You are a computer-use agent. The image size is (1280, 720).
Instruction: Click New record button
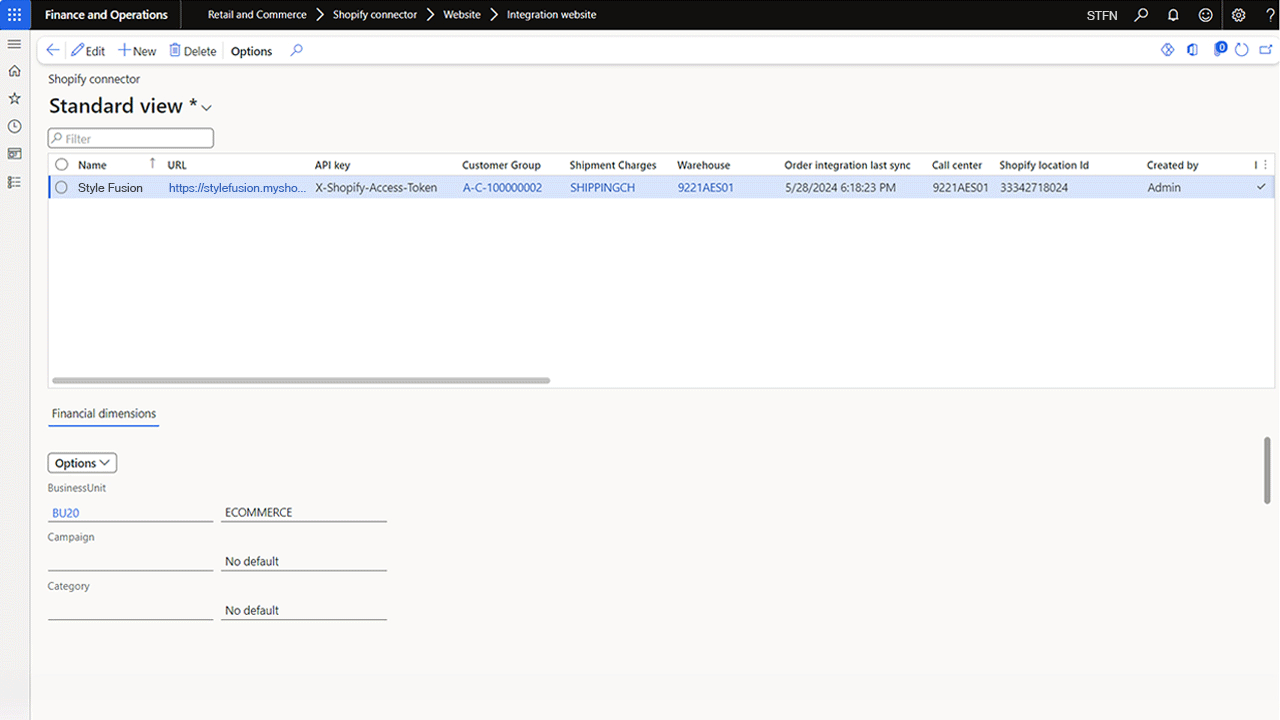(x=137, y=51)
